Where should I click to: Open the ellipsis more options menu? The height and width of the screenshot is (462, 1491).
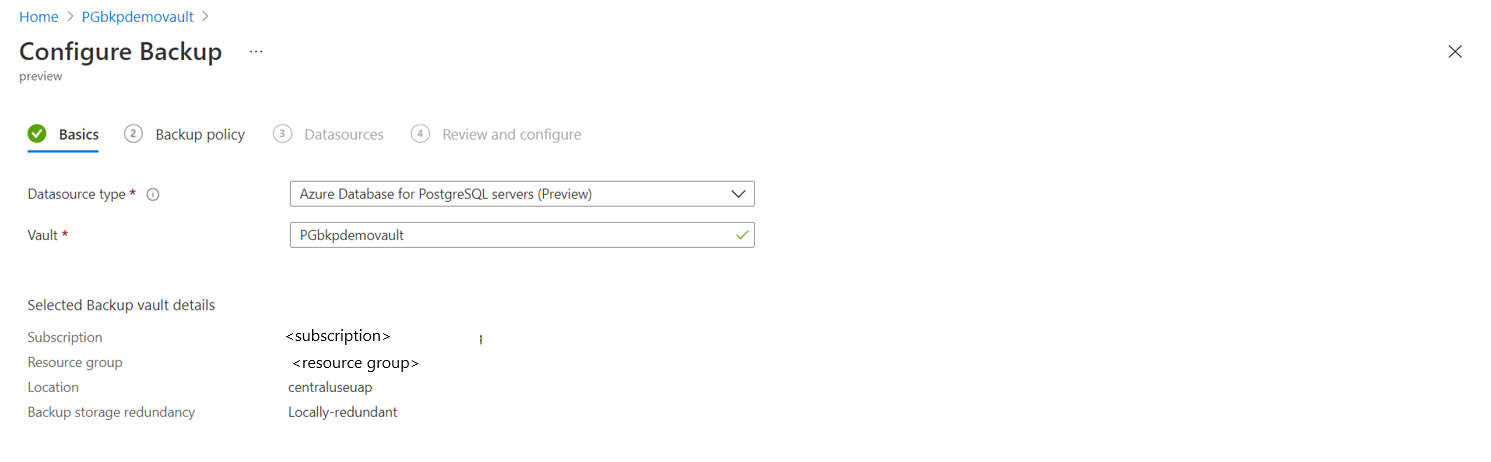click(256, 51)
